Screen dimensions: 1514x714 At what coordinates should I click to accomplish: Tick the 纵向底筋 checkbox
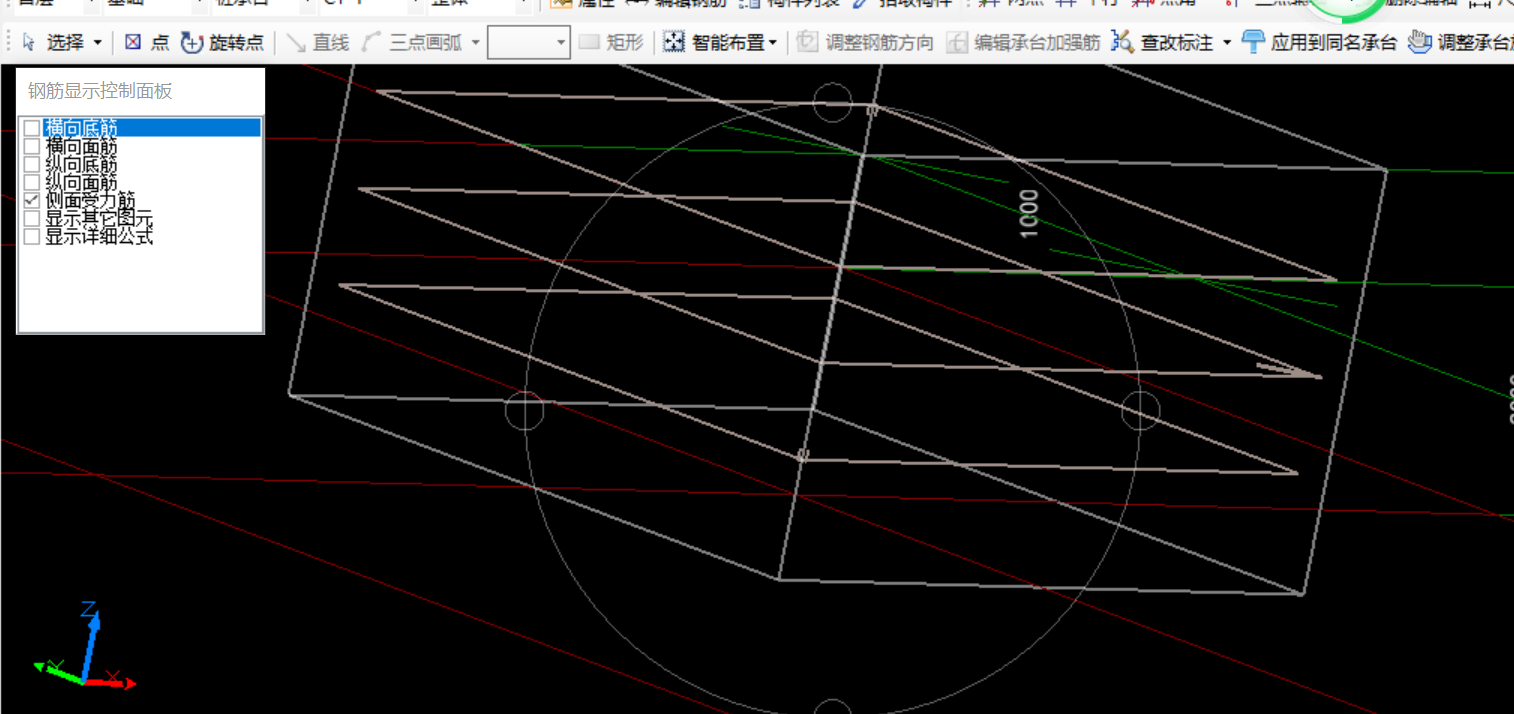32,164
